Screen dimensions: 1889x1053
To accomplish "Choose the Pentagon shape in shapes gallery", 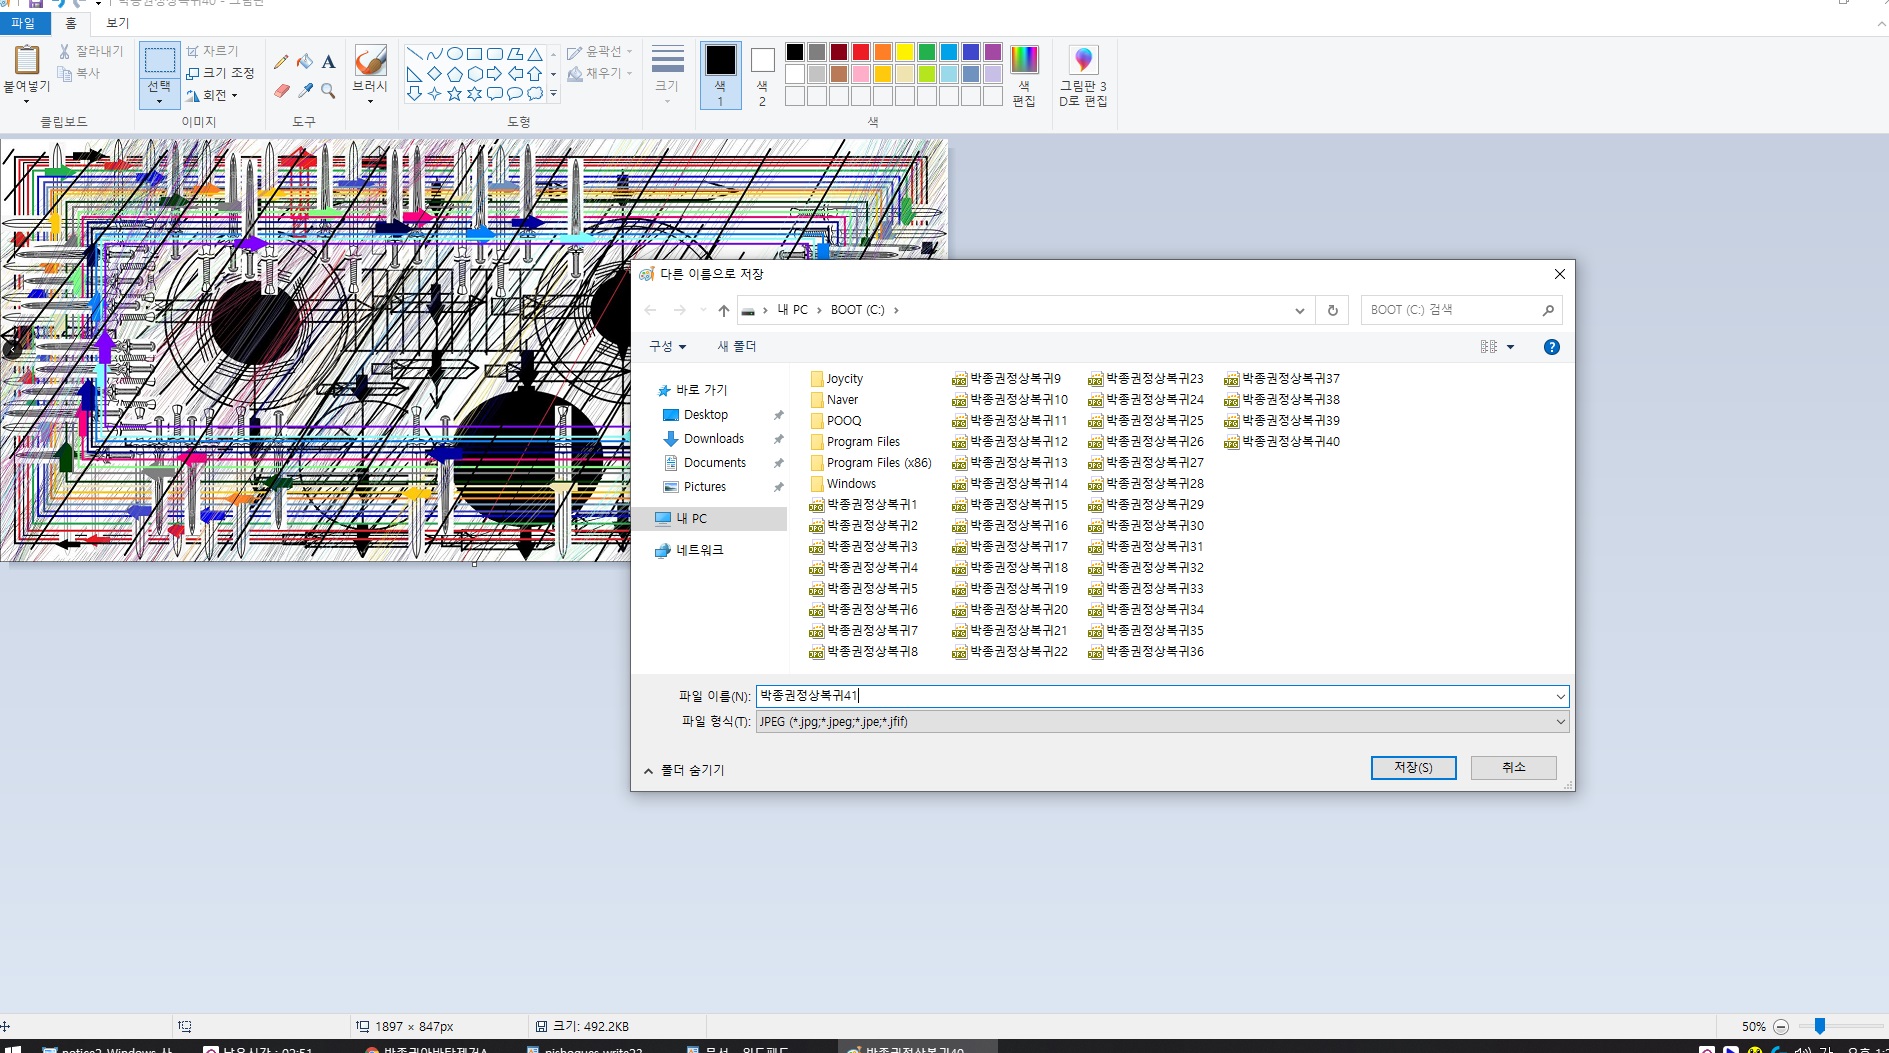I will (454, 74).
